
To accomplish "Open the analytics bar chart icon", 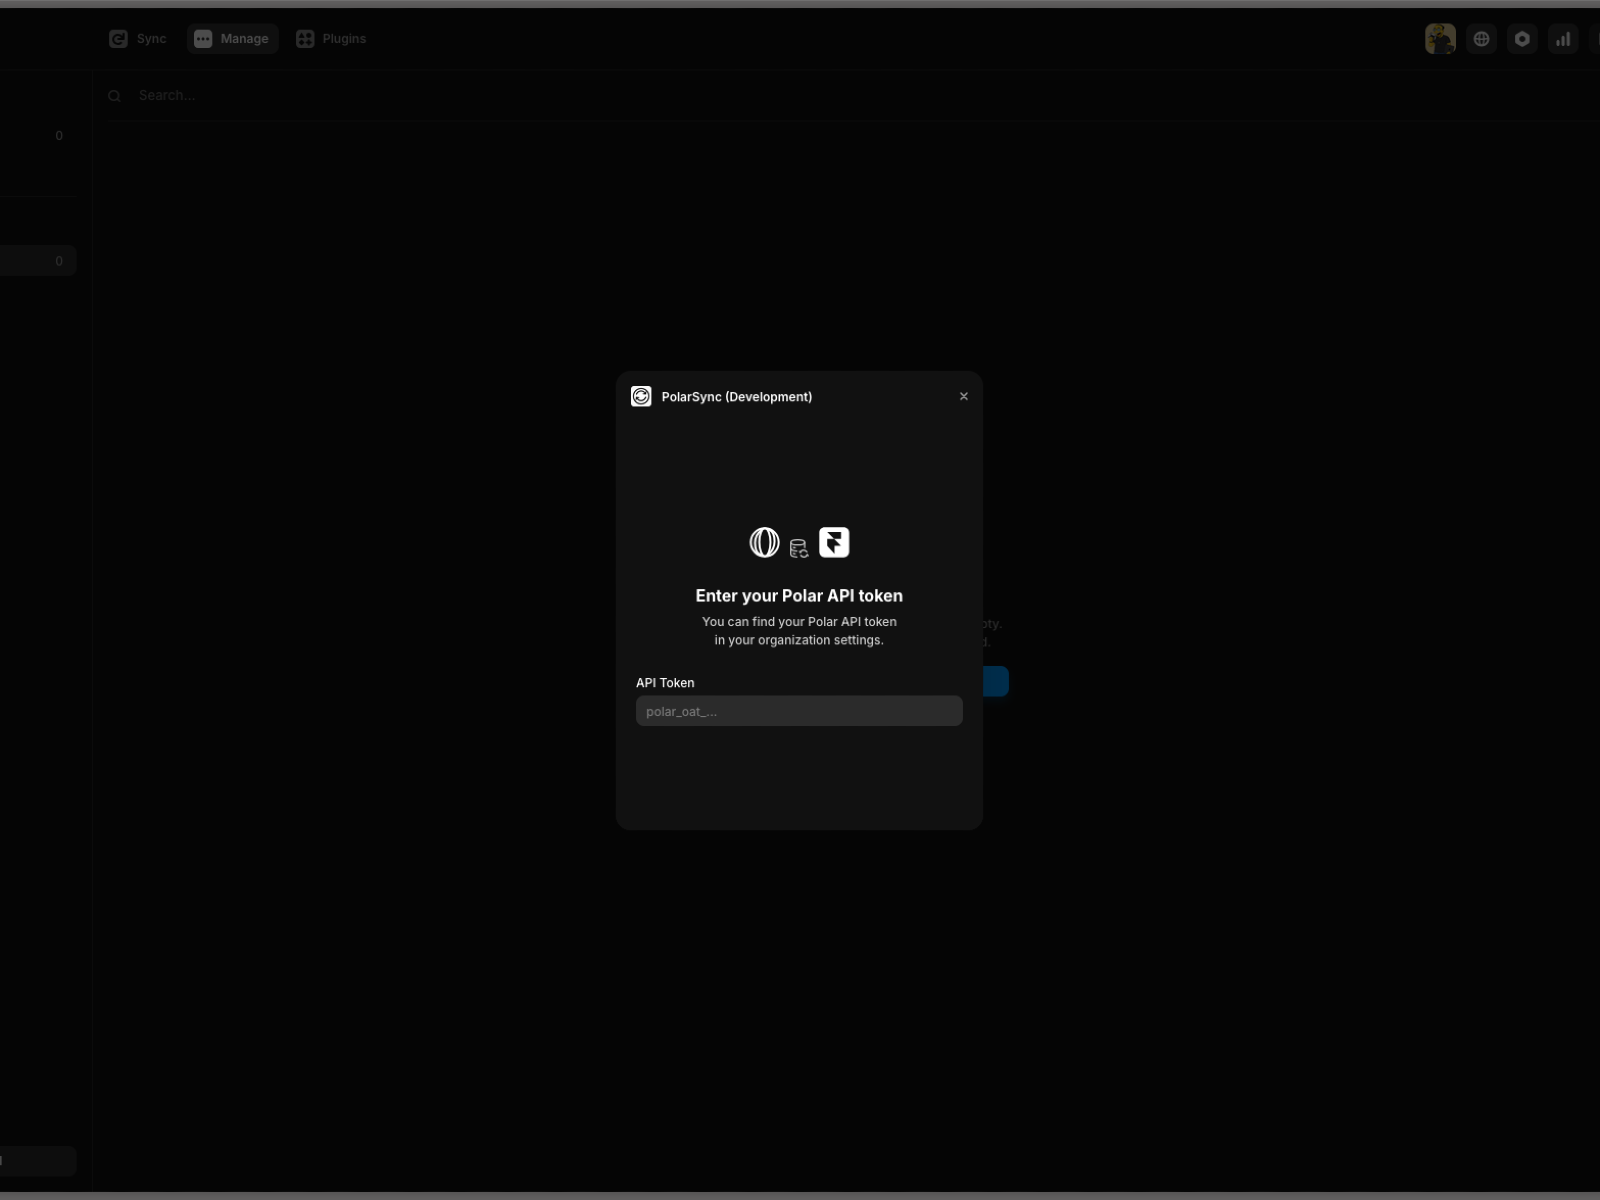I will point(1563,39).
